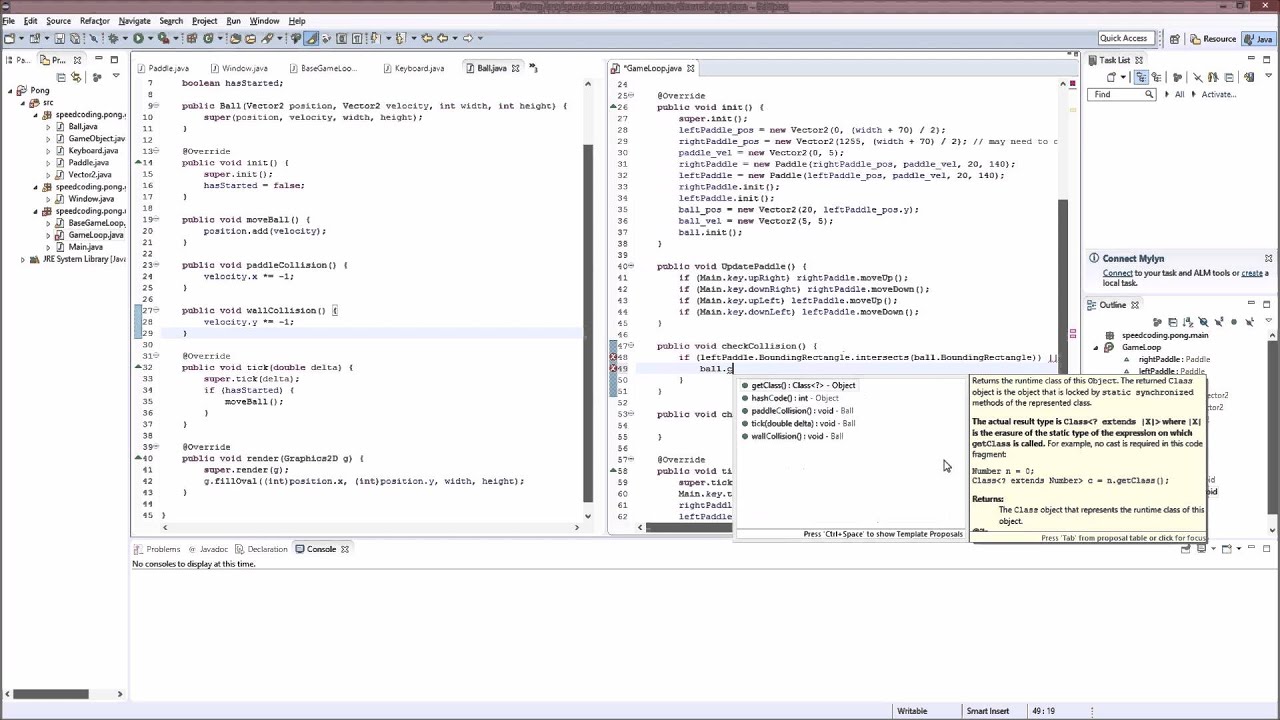Viewport: 1280px width, 720px height.
Task: Switch to the Java perspective
Action: [x=1259, y=39]
